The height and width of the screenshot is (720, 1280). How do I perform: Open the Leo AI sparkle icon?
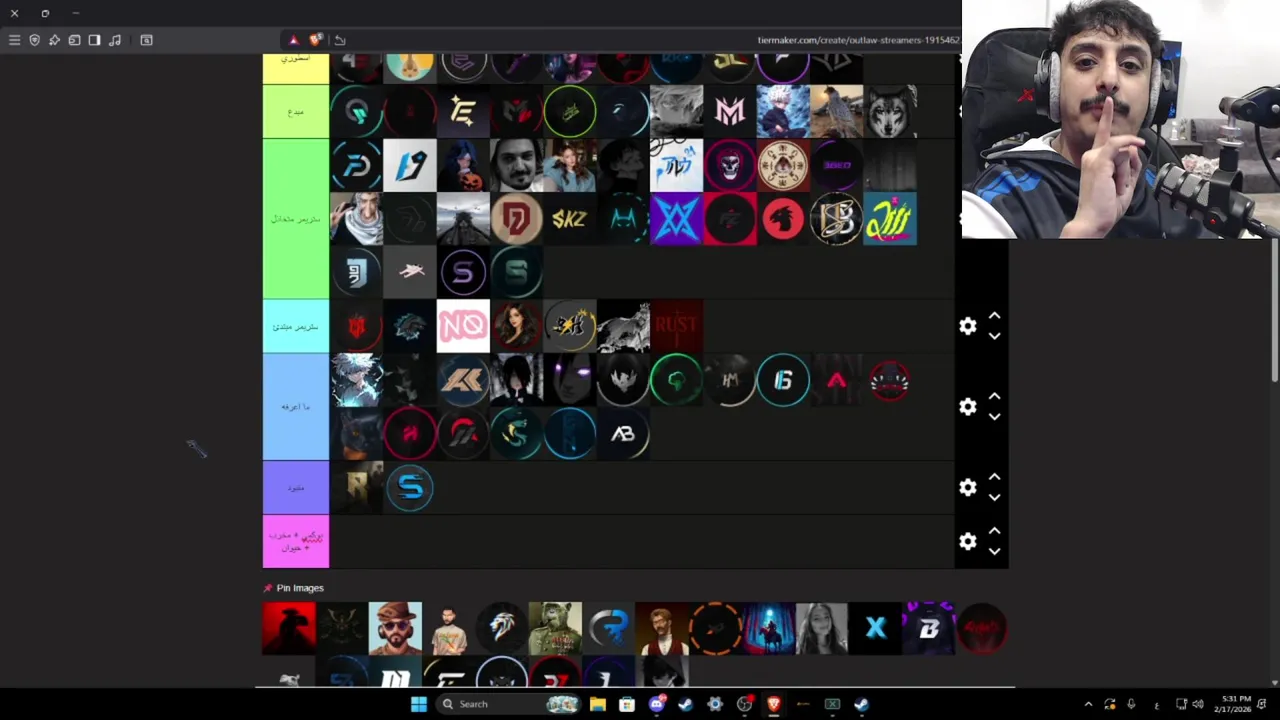pos(54,40)
